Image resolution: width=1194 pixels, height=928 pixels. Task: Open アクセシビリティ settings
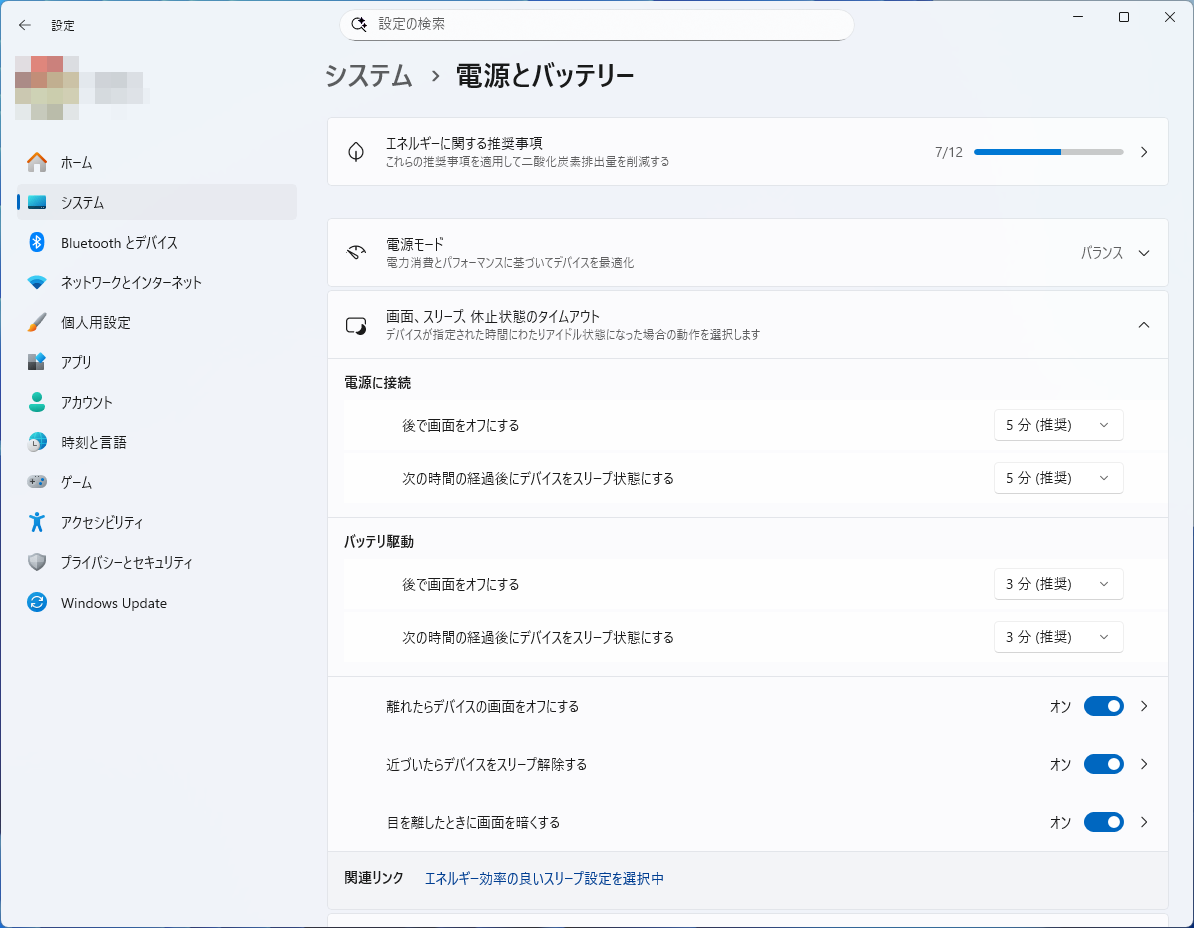(32, 522)
